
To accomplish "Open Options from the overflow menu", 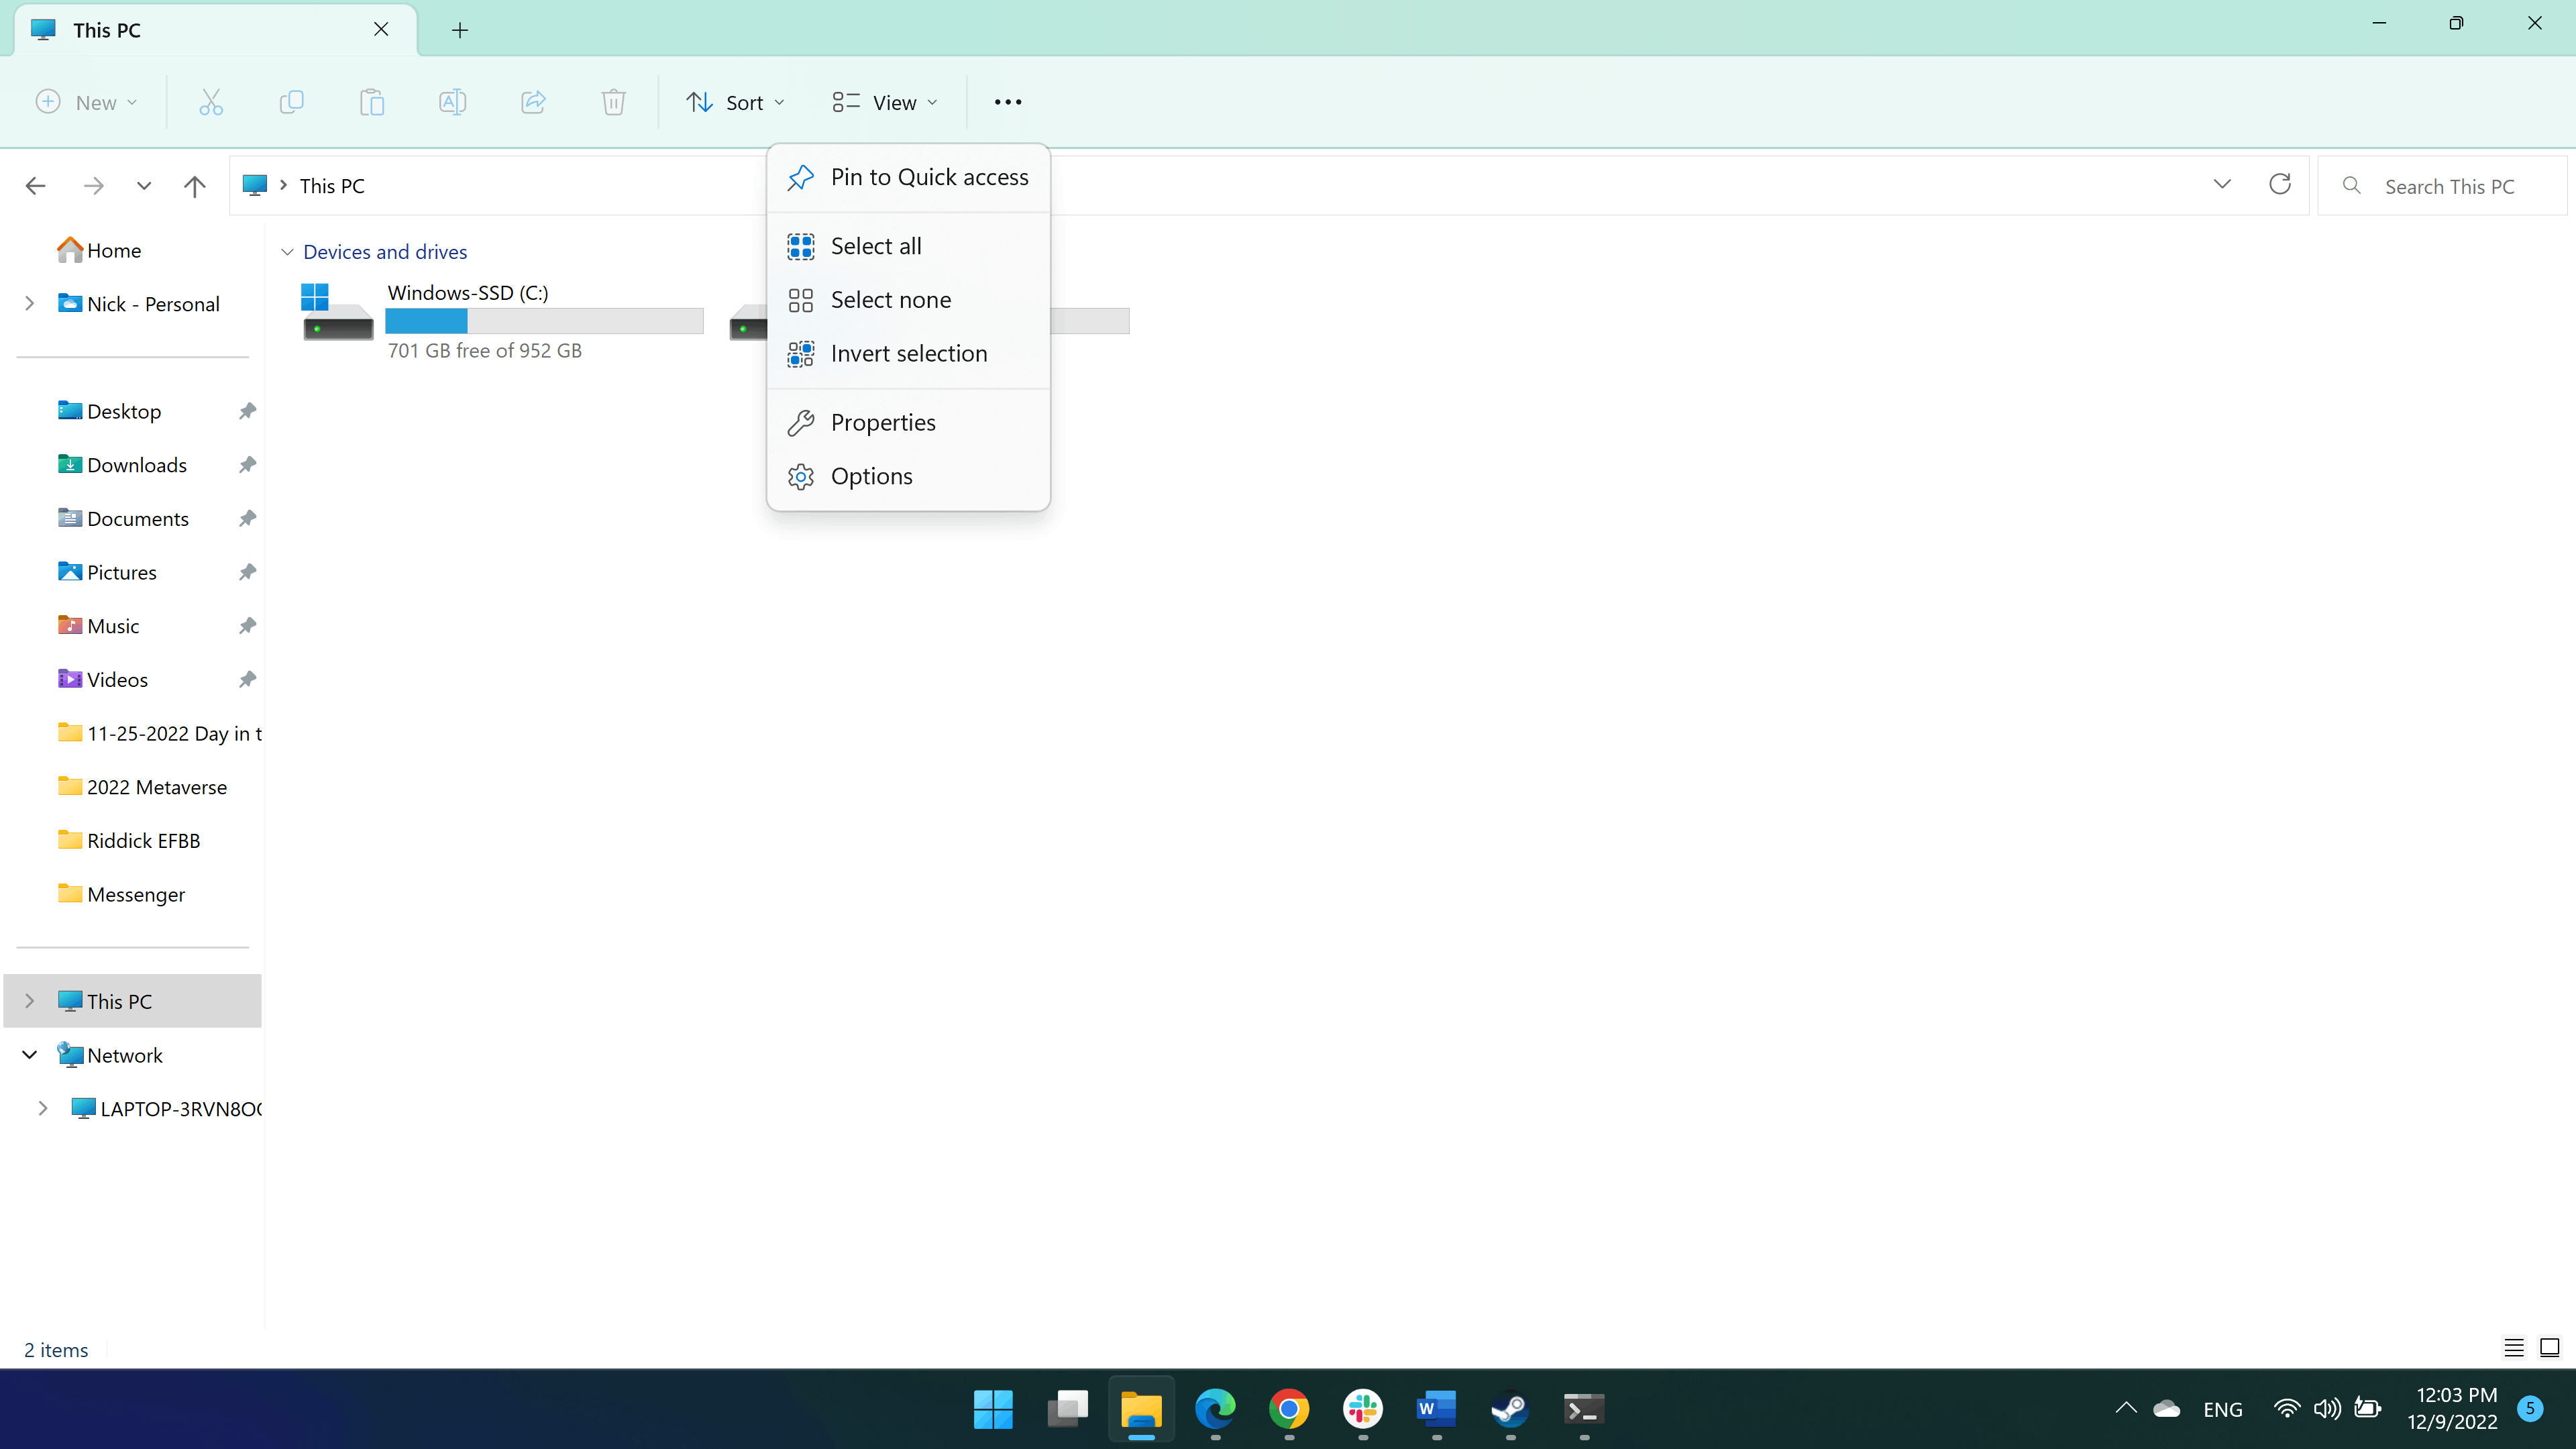I will tap(871, 477).
